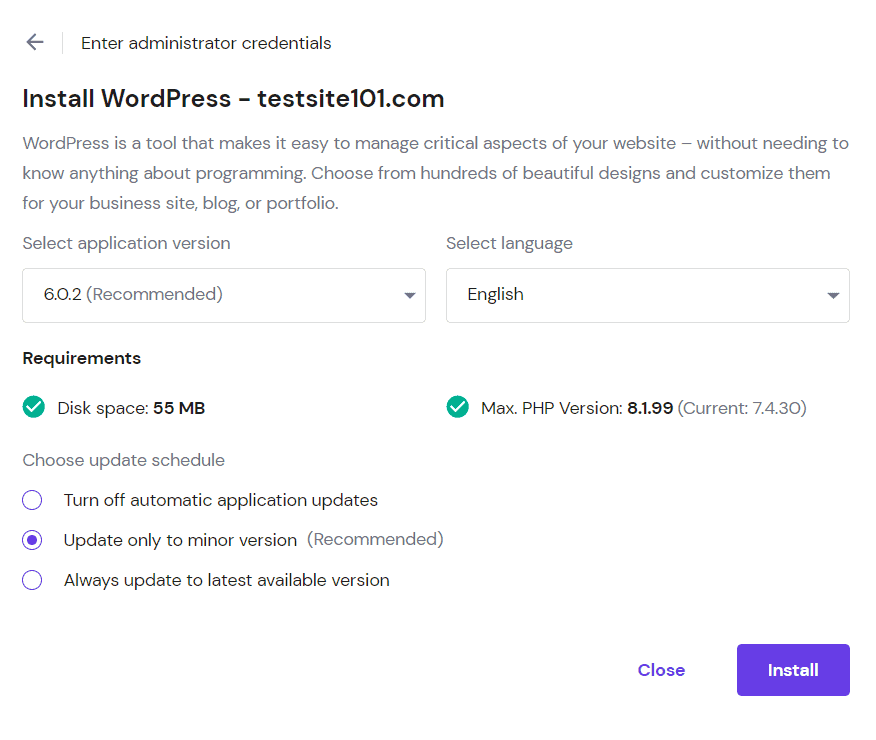The image size is (876, 740).
Task: Select Turn off automatic application updates
Action: (31, 500)
